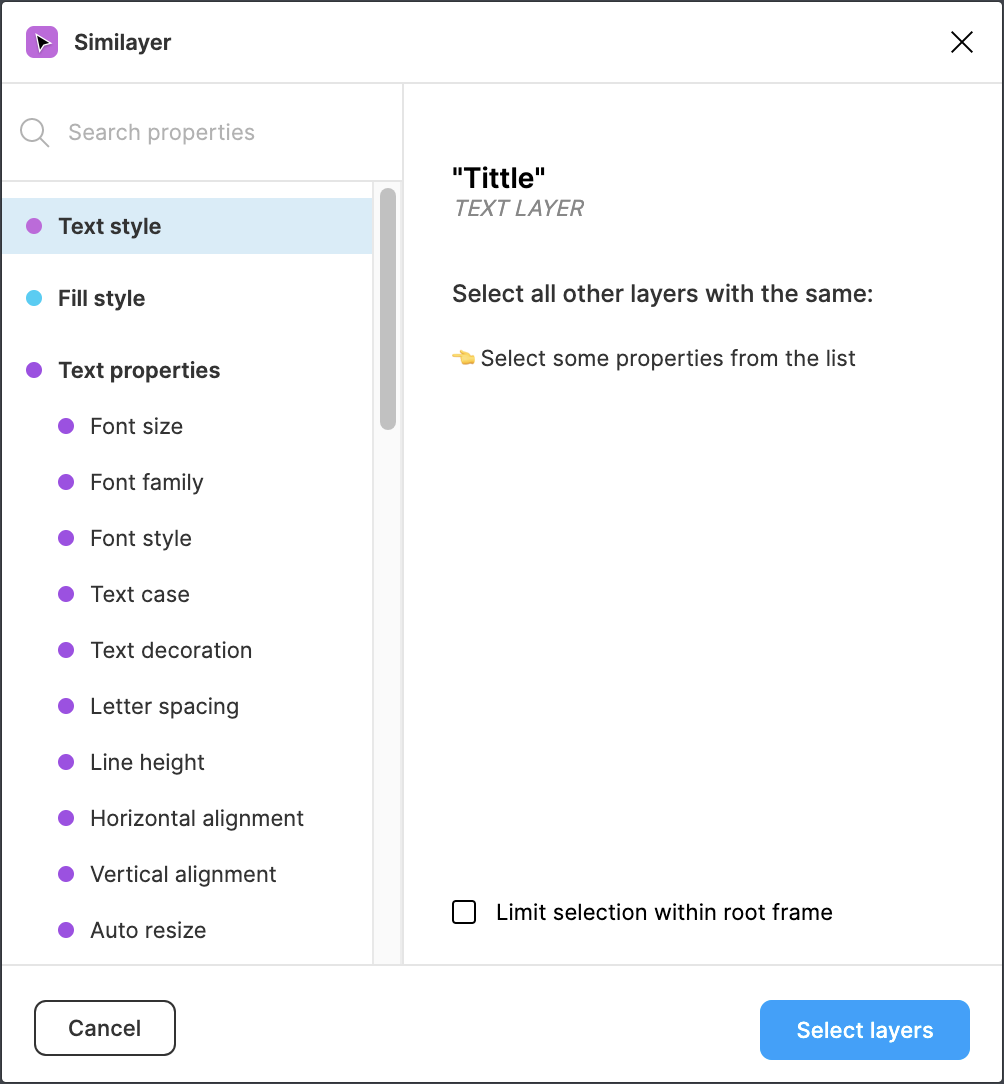
Task: Click the purple dot beside Text style
Action: point(34,226)
